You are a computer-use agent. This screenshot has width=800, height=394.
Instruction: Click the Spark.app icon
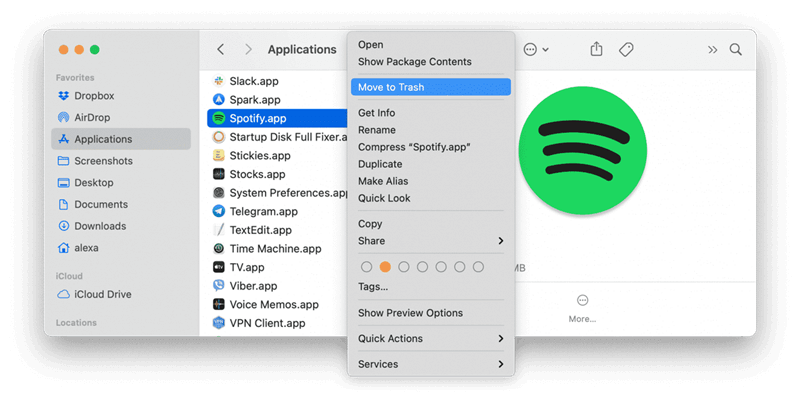click(219, 100)
